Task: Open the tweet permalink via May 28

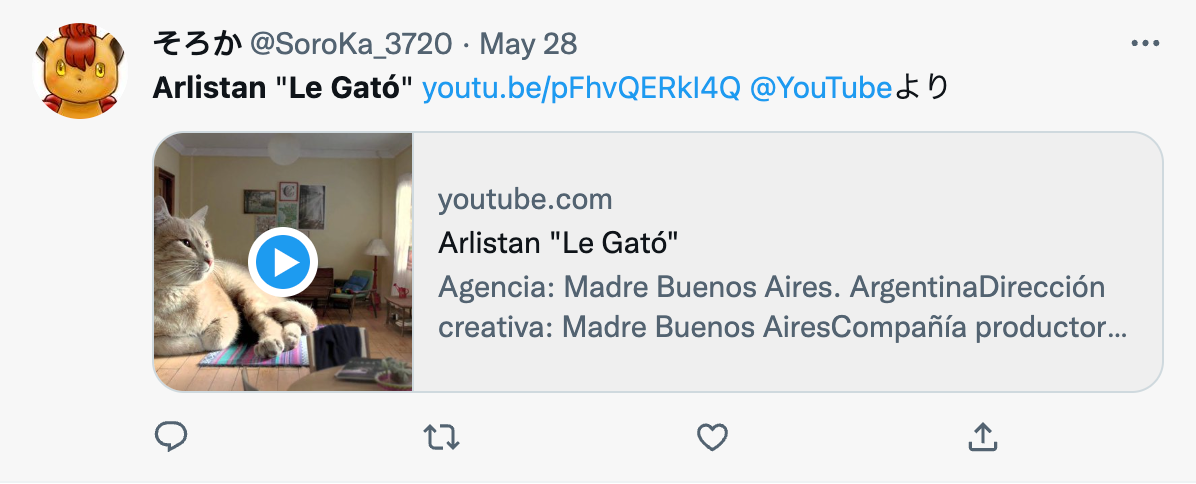Action: click(x=528, y=44)
